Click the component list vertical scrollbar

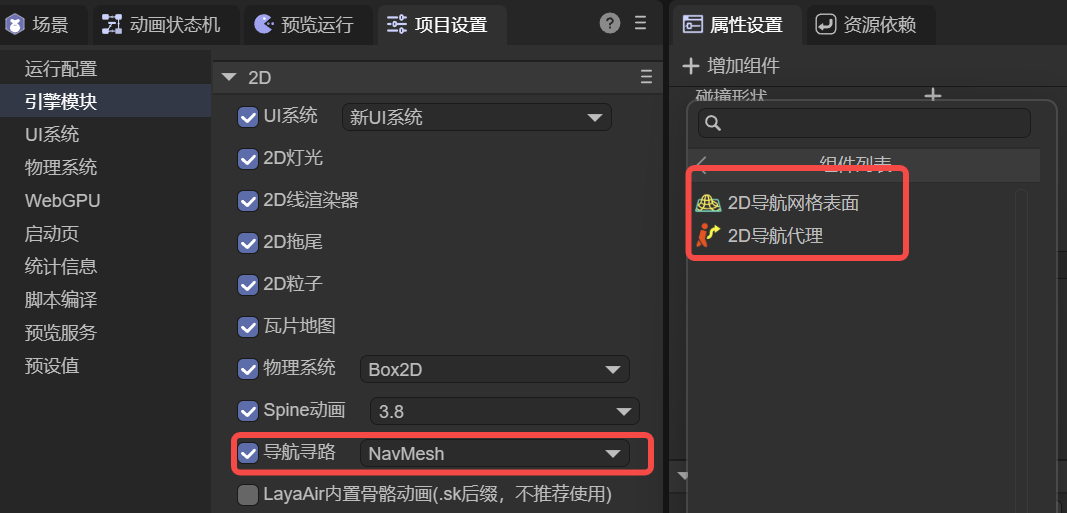(1020, 340)
